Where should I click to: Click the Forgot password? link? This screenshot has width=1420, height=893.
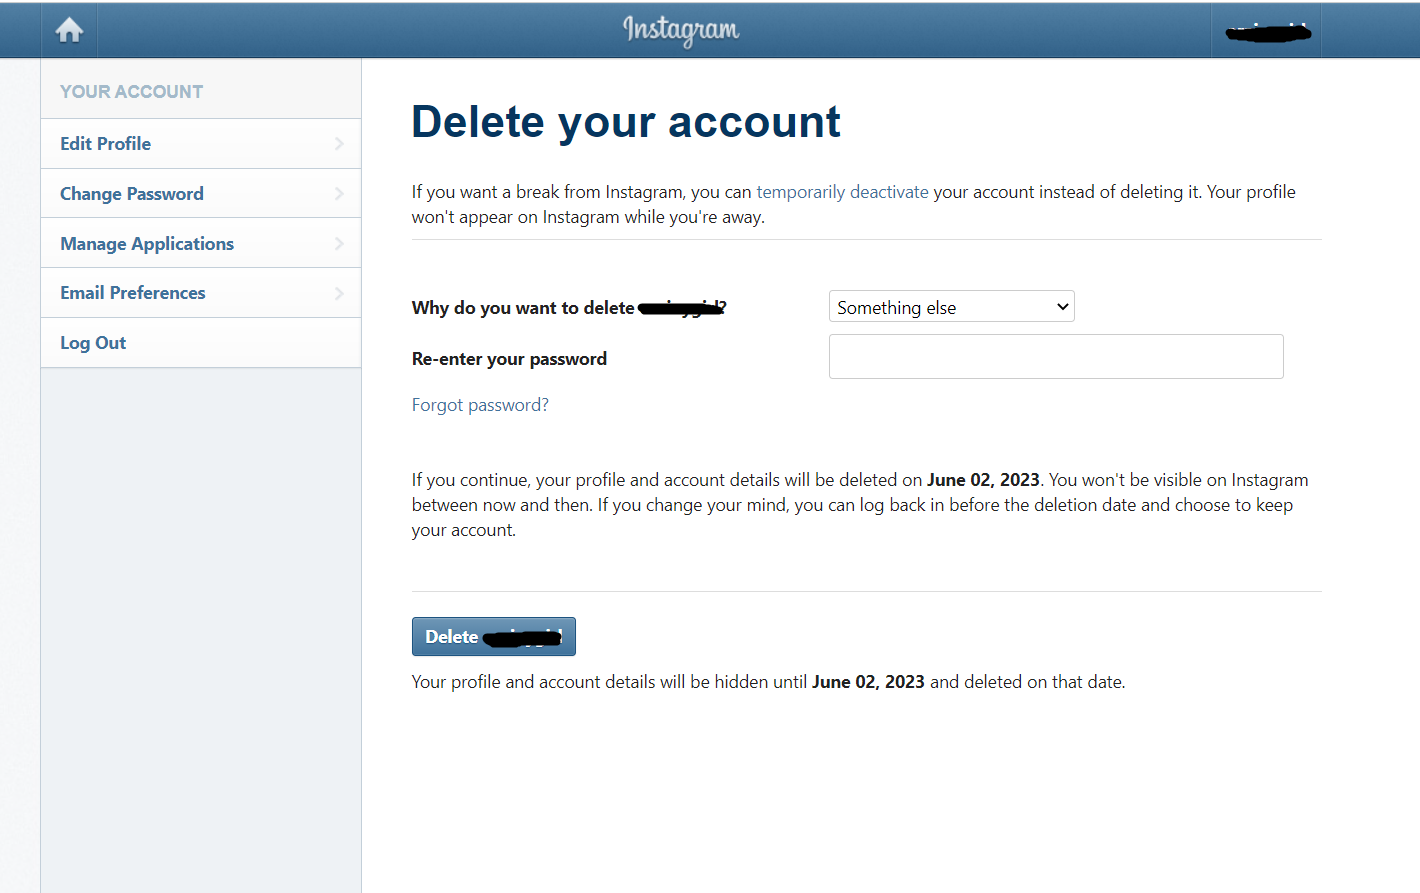pos(480,405)
